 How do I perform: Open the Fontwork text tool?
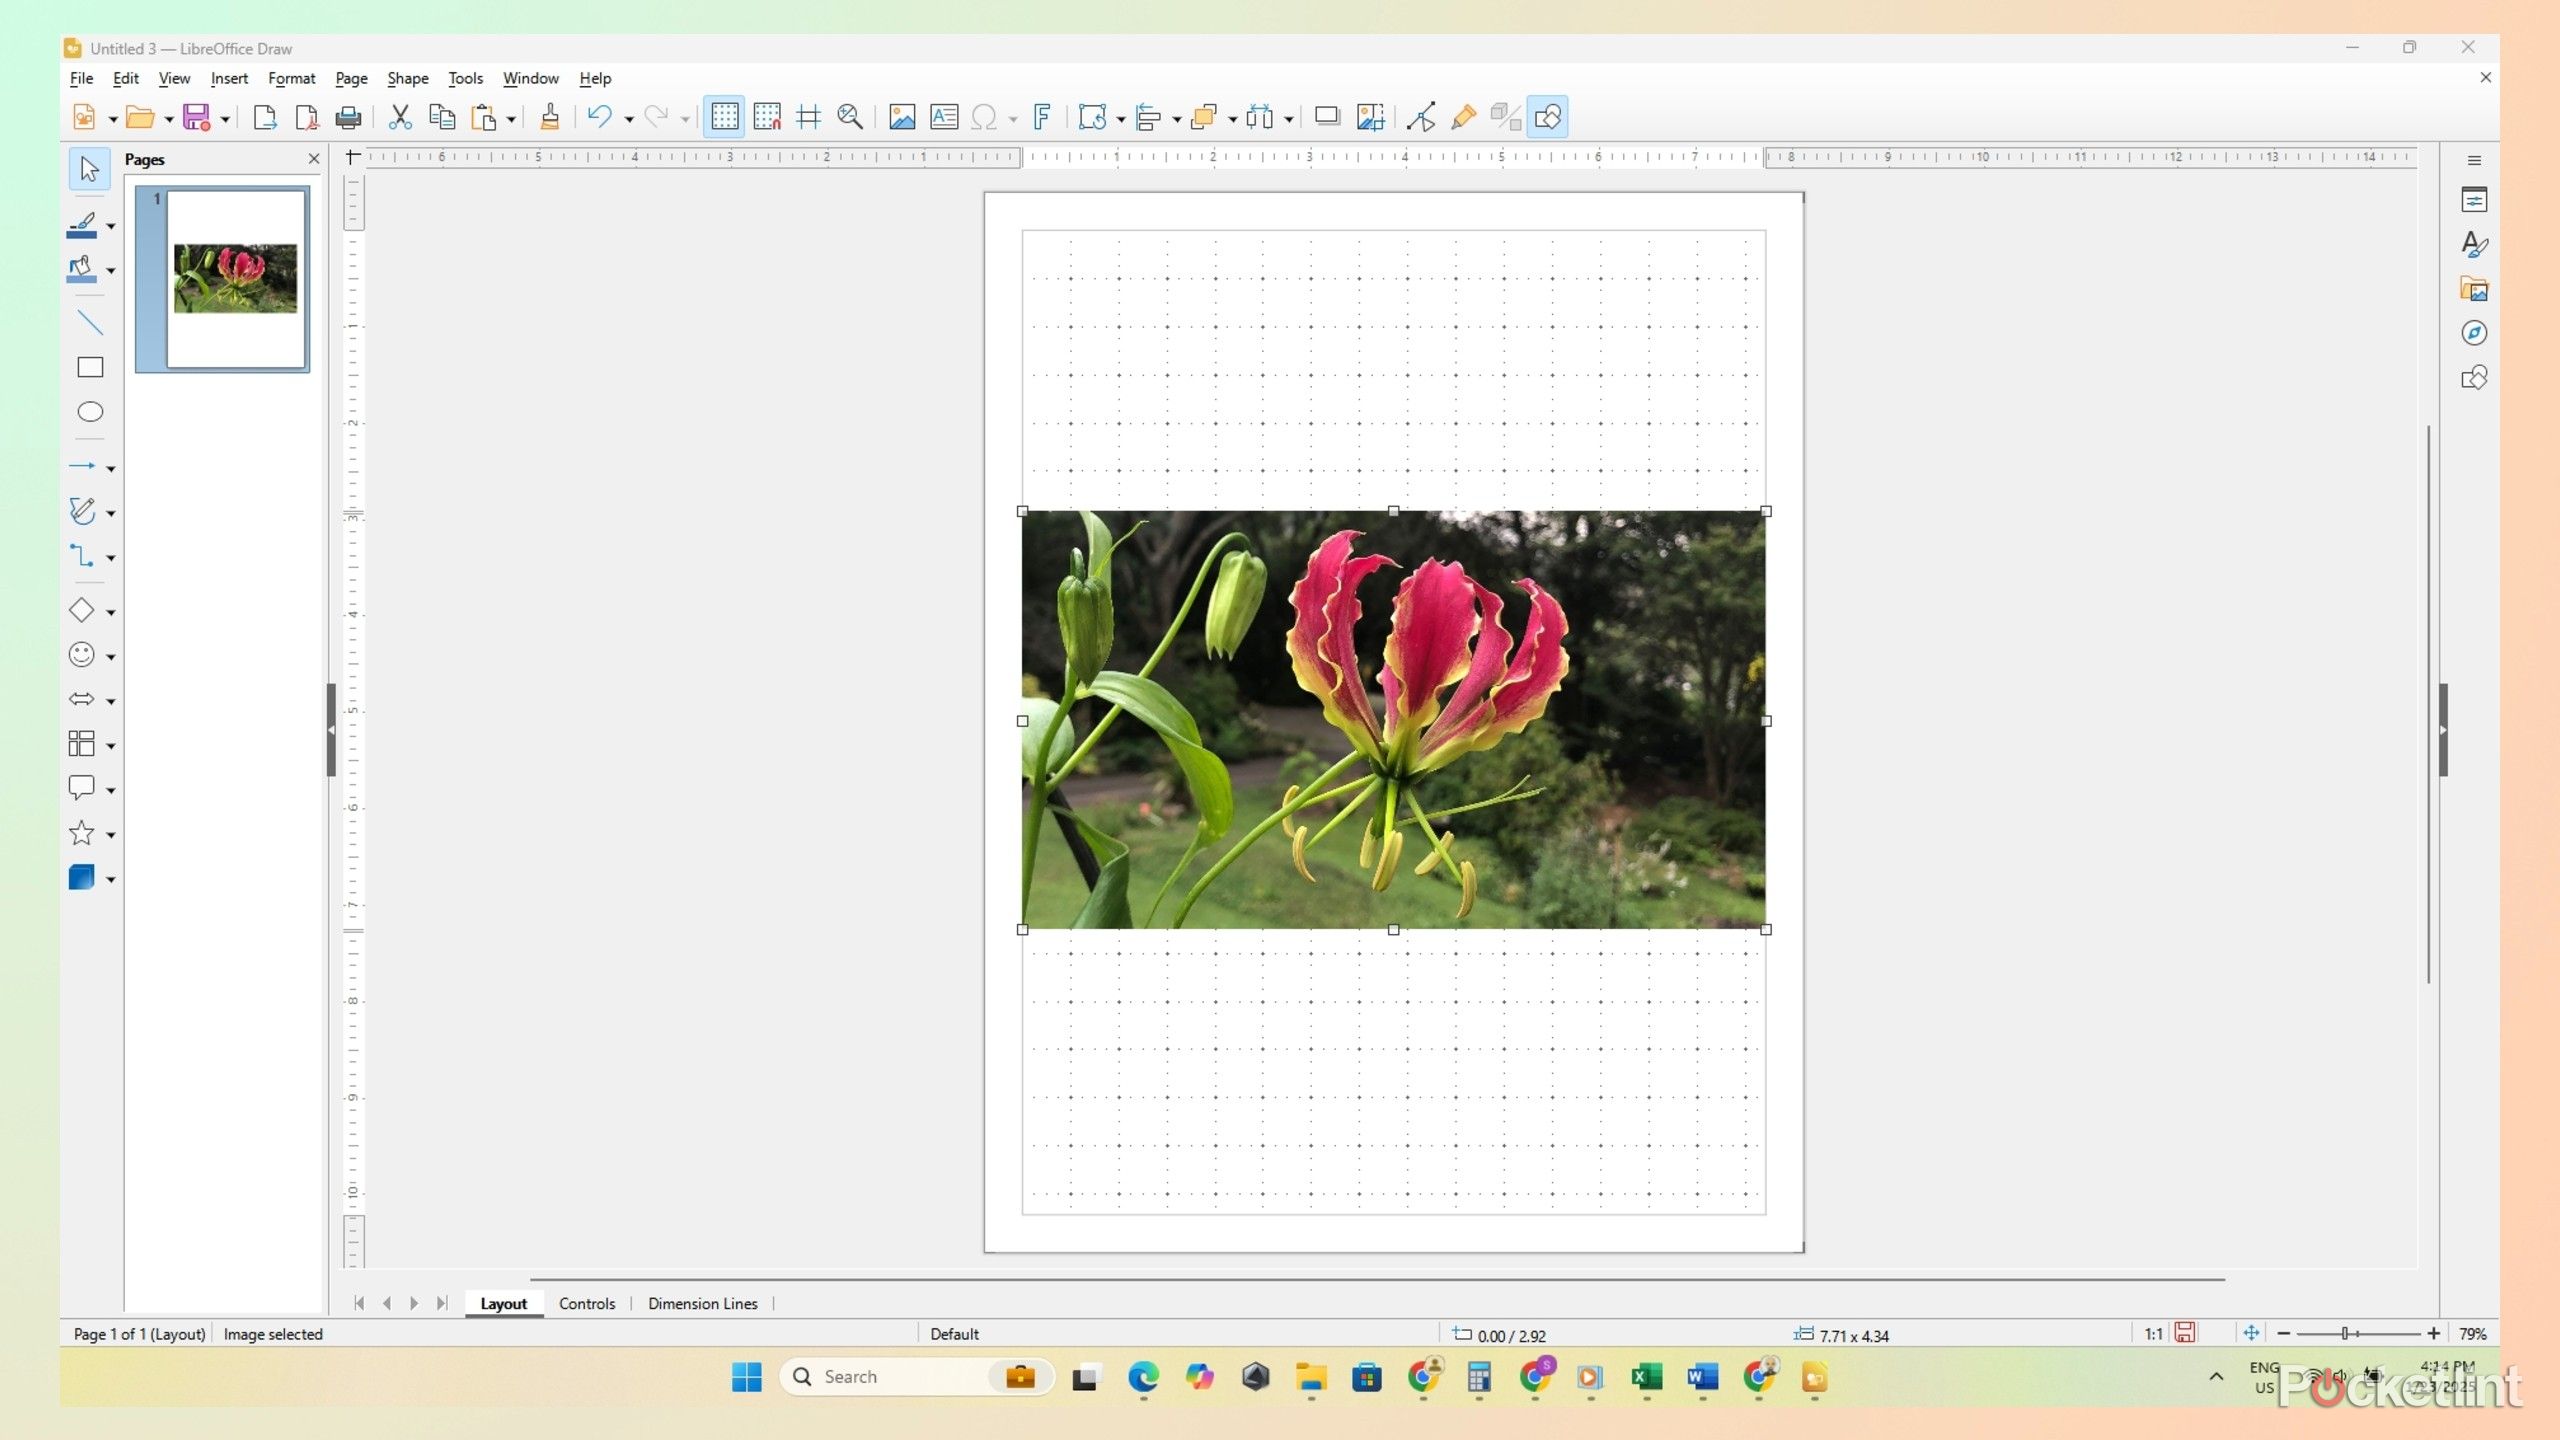[1043, 116]
